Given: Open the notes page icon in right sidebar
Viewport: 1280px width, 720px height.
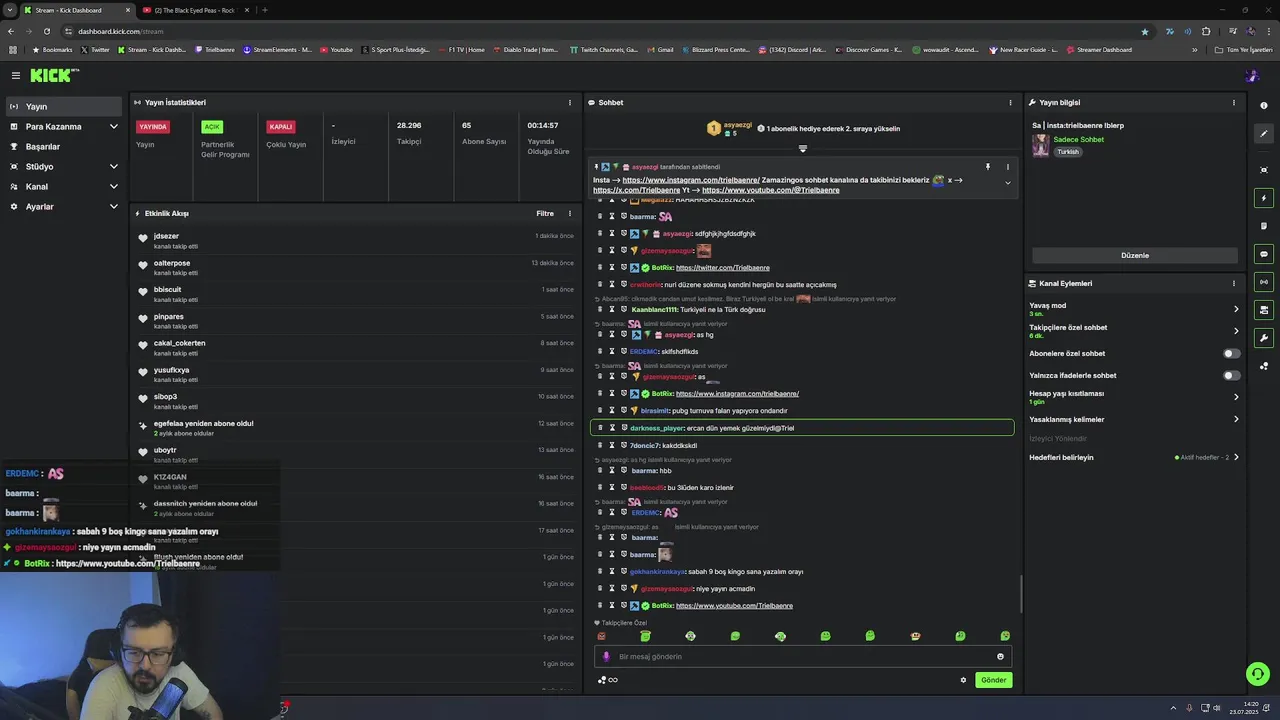Looking at the screenshot, I should (x=1264, y=226).
